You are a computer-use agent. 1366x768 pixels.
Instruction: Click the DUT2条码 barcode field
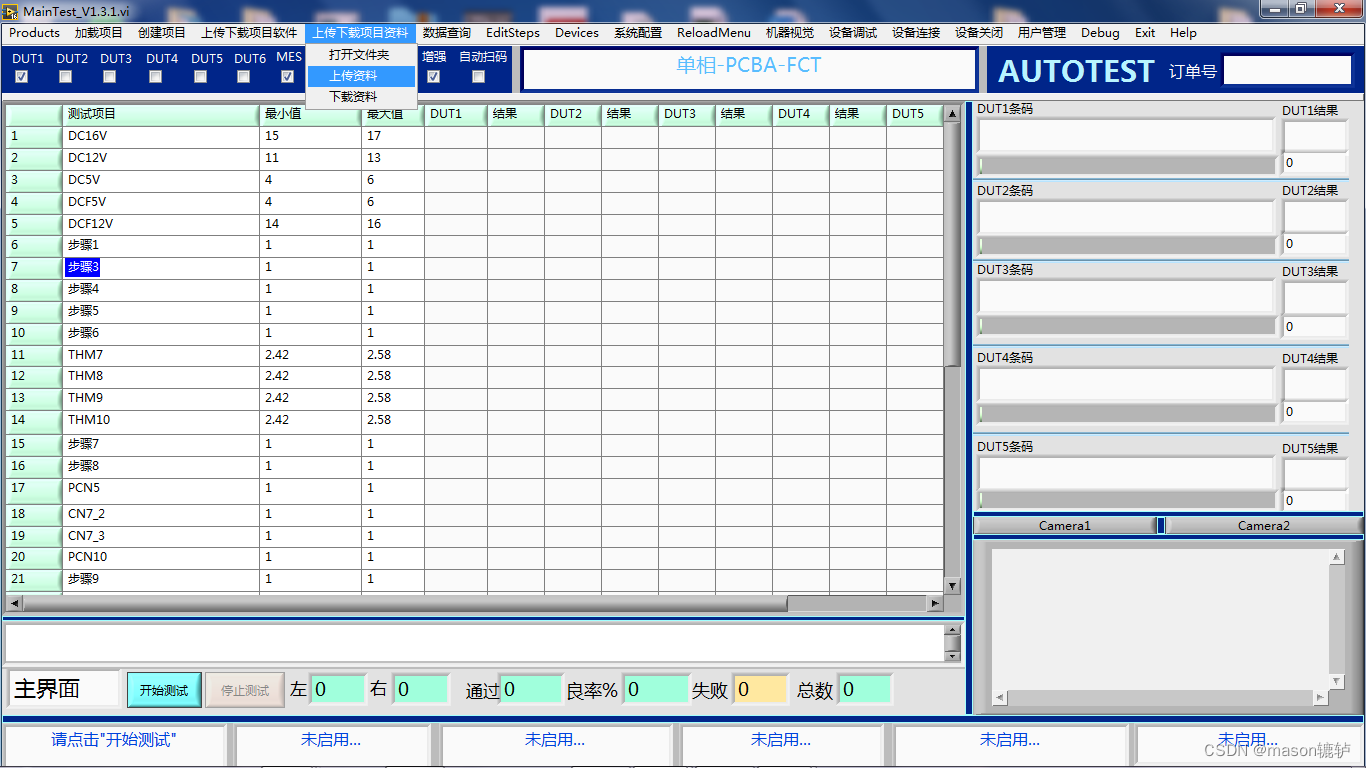[x=1126, y=217]
